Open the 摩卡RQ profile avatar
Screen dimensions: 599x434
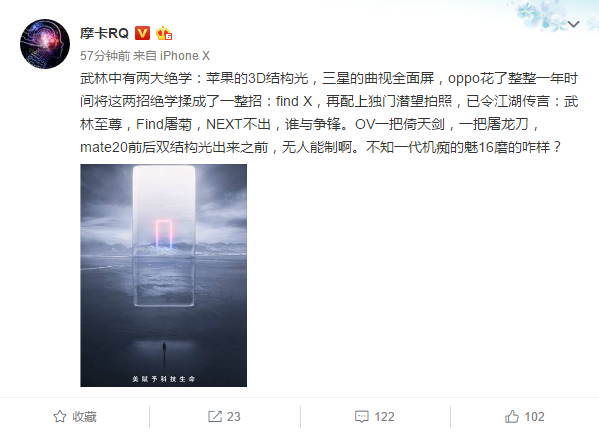45,44
